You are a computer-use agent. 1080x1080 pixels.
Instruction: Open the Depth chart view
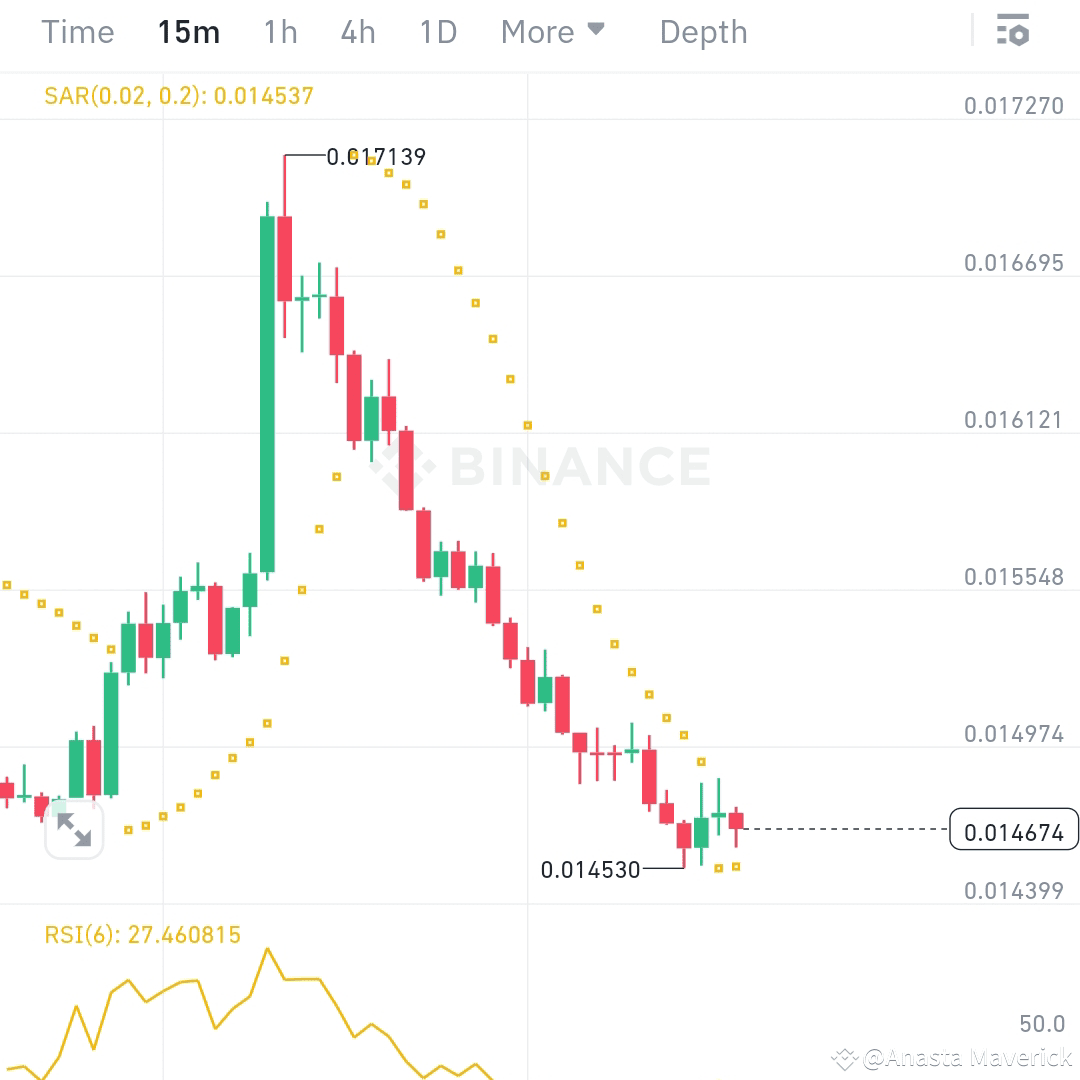point(703,32)
